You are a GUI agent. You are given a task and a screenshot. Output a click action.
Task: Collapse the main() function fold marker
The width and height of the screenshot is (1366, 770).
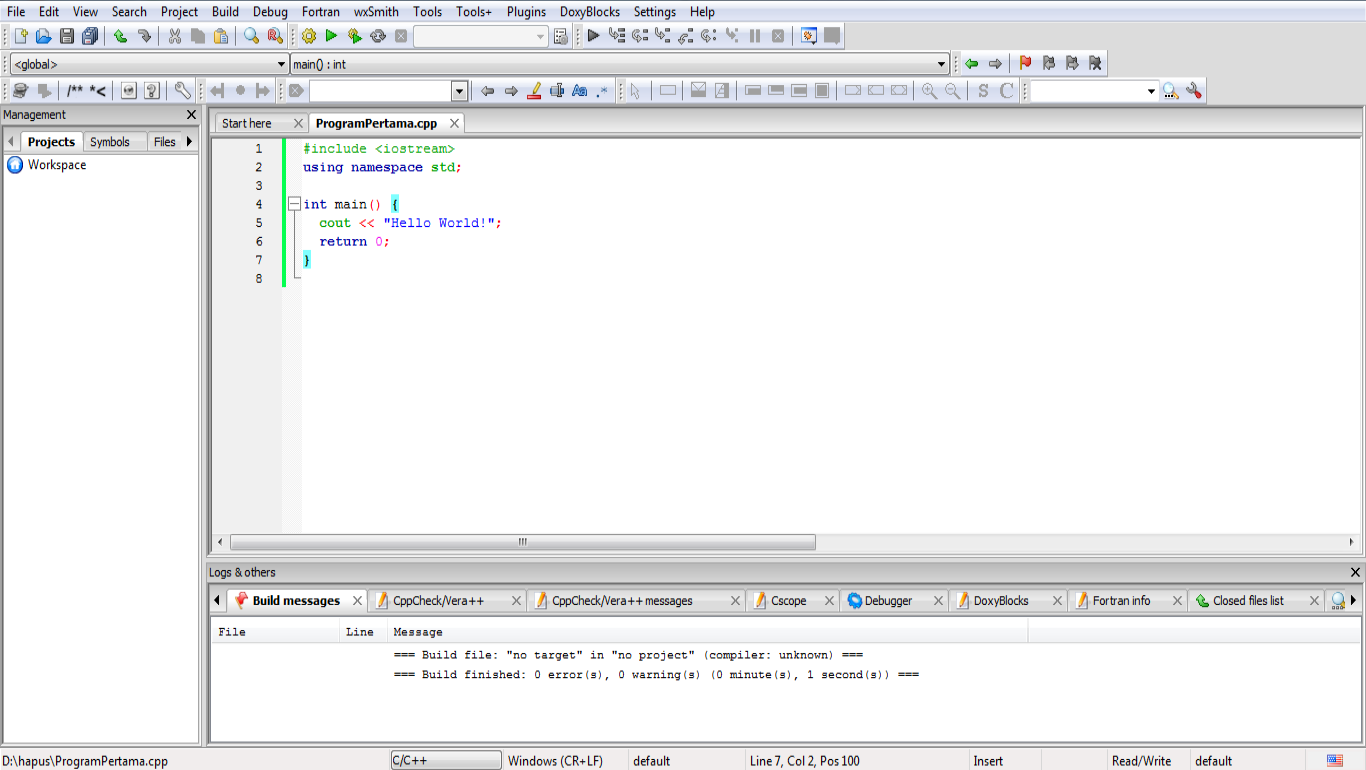click(x=294, y=203)
